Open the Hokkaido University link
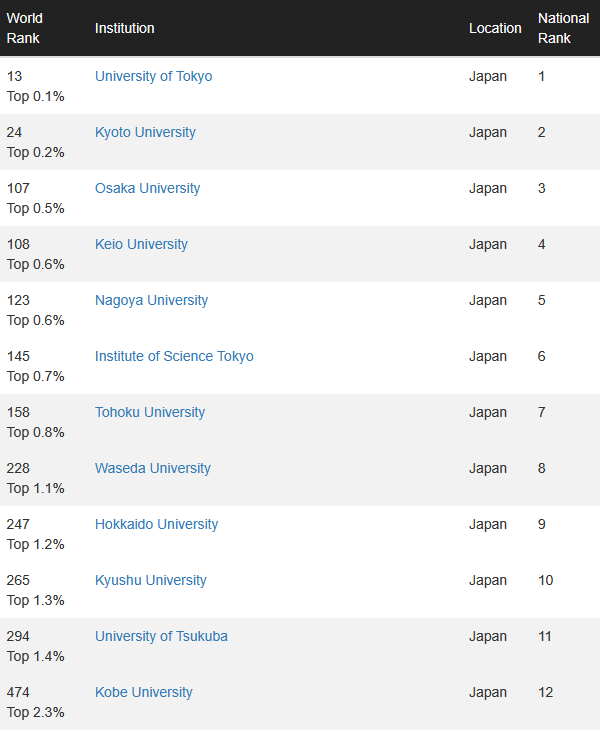The height and width of the screenshot is (732, 600). point(156,524)
